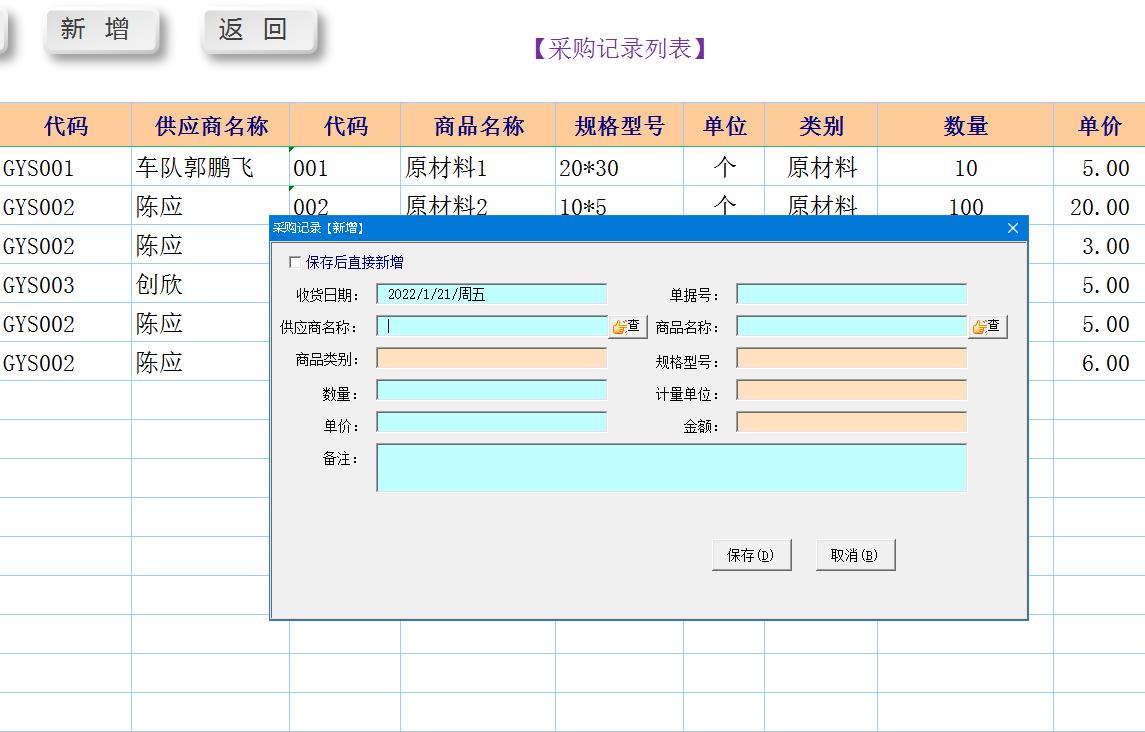Click the 取消(B) button to cancel
The height and width of the screenshot is (732, 1145).
click(855, 554)
